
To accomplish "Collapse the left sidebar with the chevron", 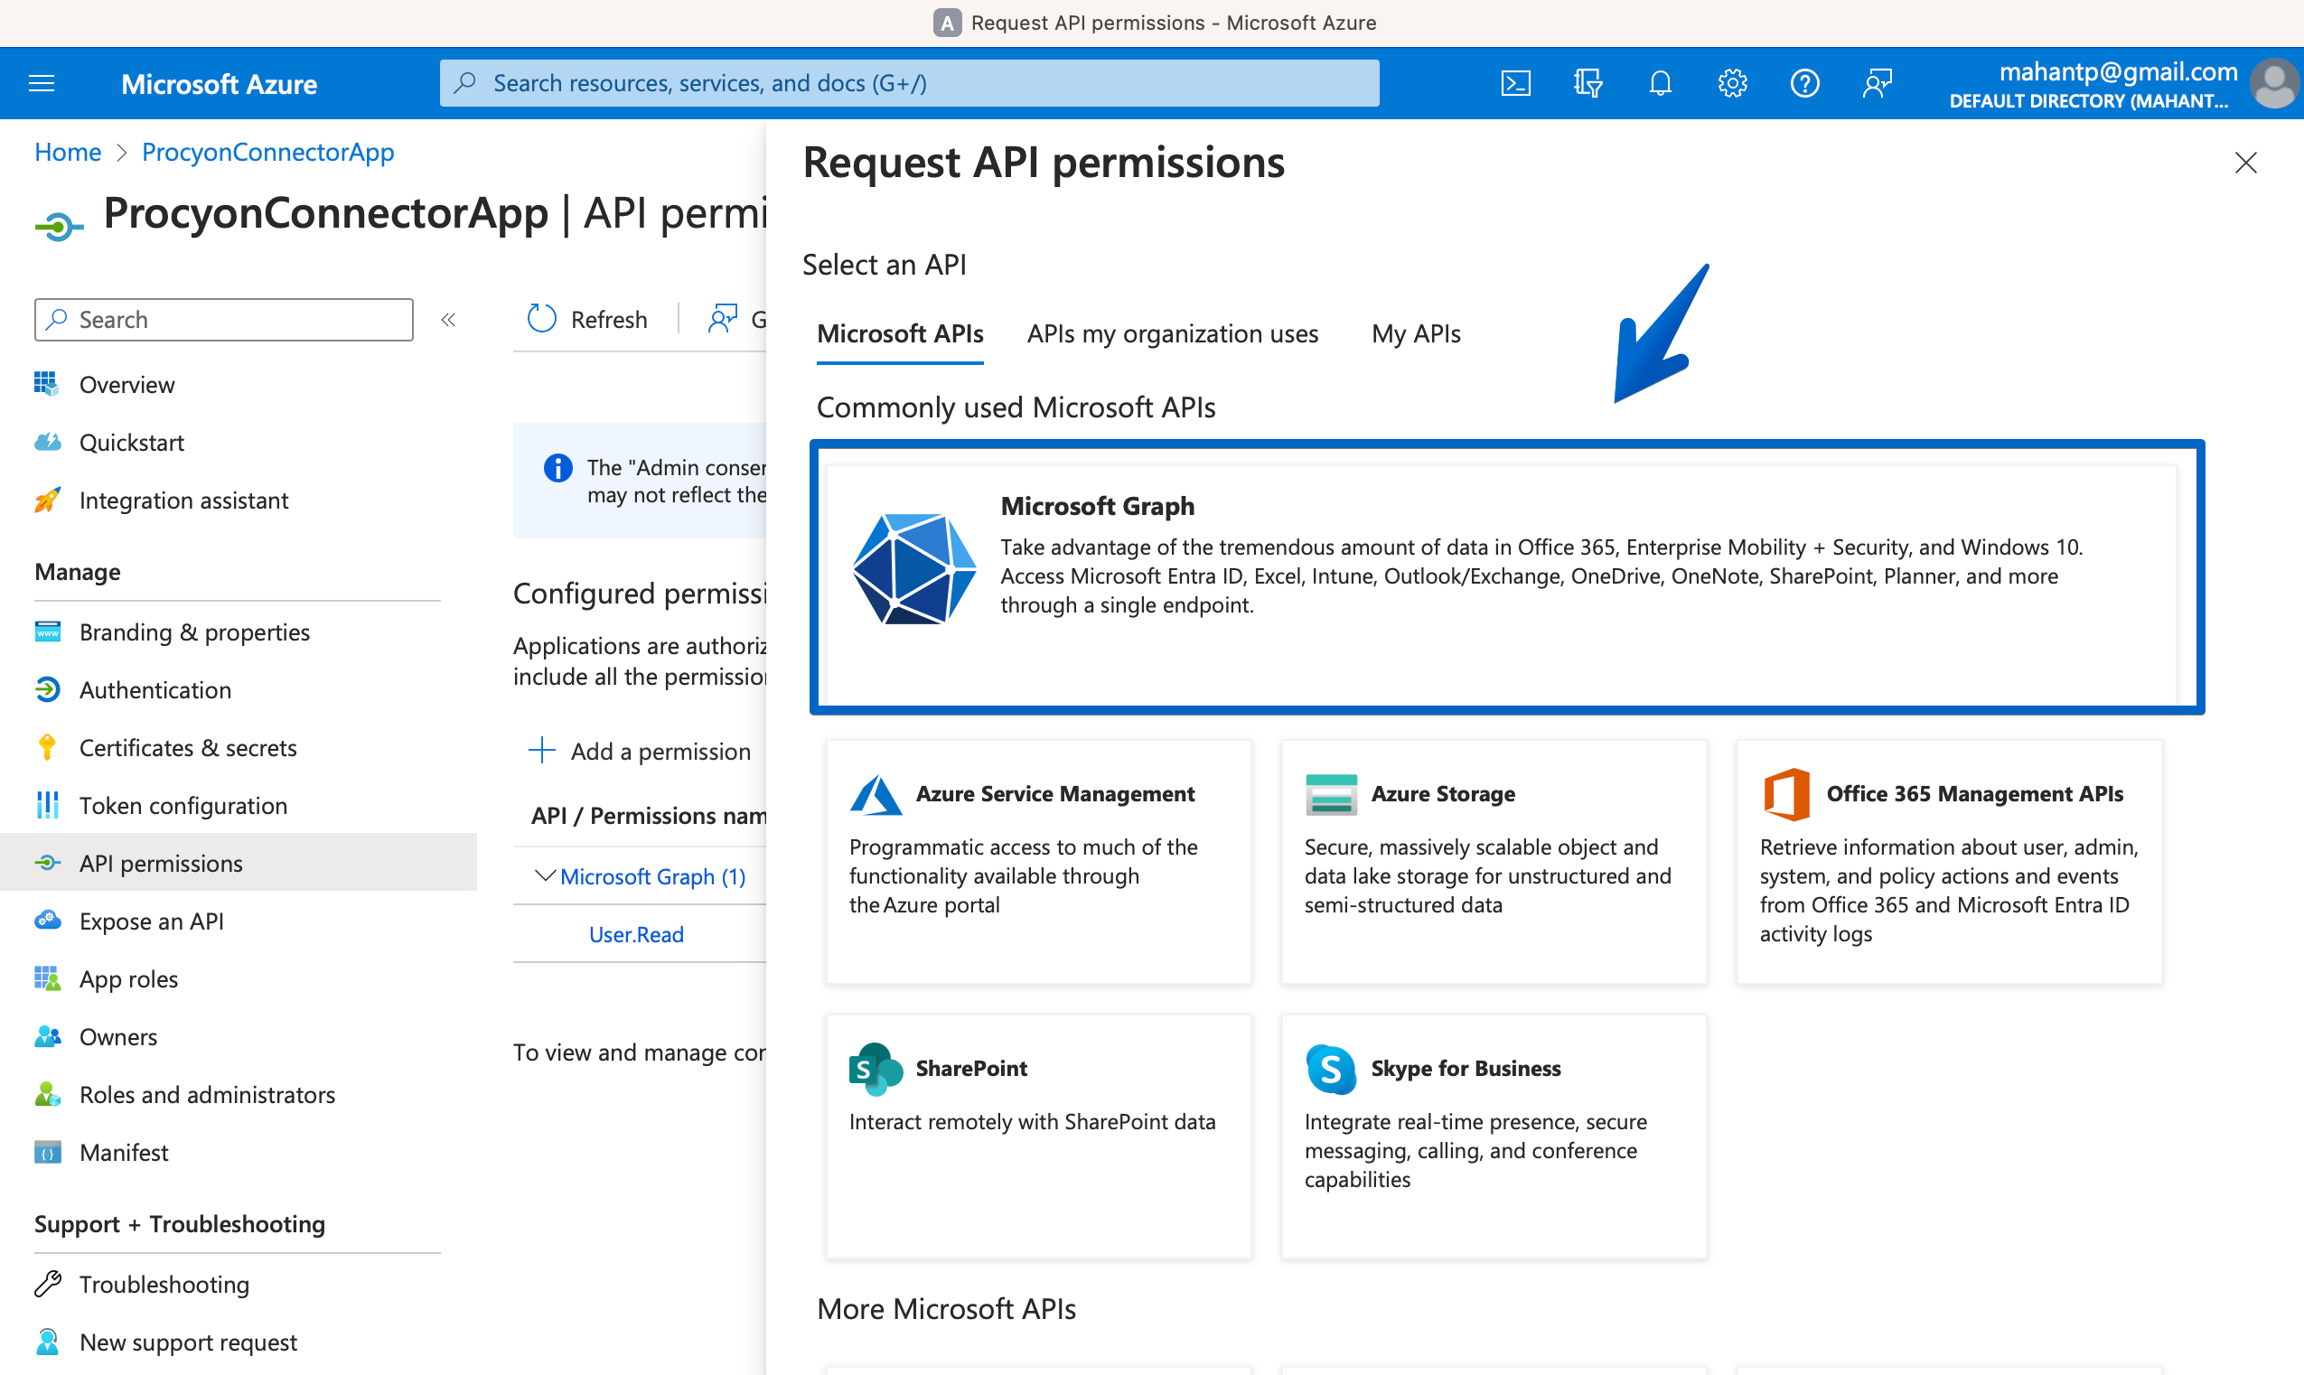I will [448, 319].
